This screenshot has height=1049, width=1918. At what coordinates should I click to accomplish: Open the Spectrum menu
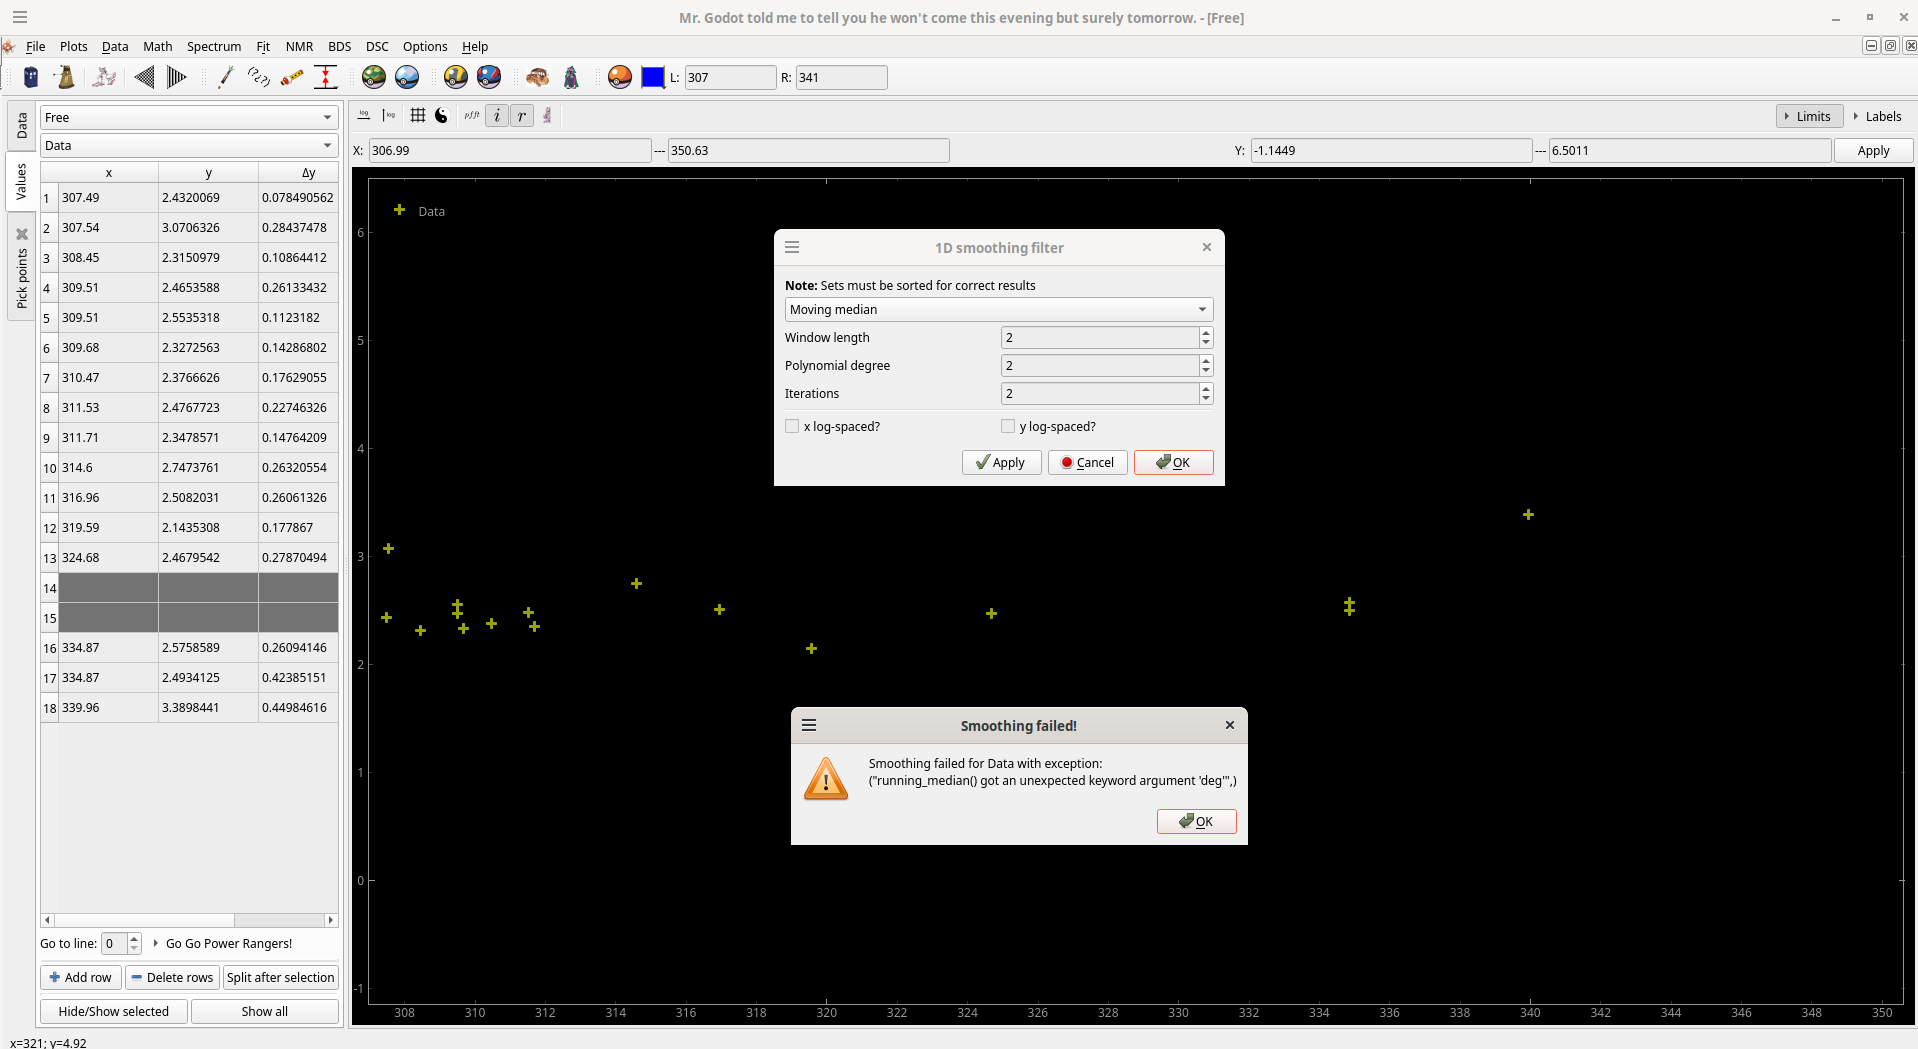pos(214,47)
